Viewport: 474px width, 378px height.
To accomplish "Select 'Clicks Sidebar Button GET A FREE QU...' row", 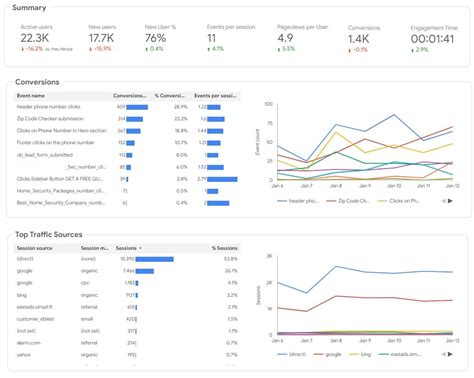I will [x=127, y=179].
